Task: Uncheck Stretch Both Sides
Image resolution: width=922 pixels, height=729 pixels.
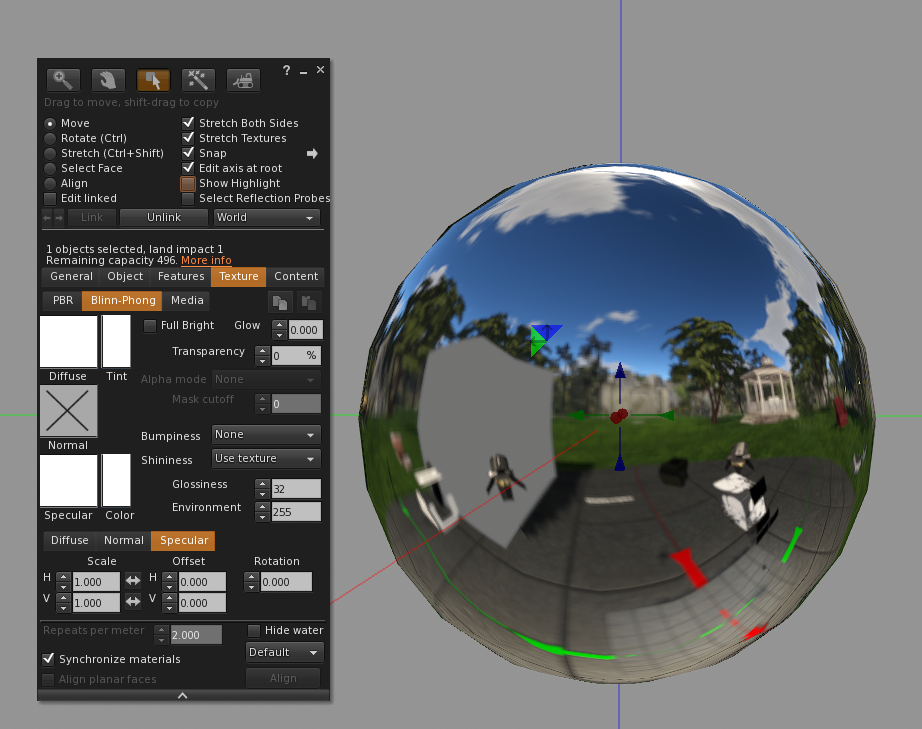Action: tap(188, 123)
